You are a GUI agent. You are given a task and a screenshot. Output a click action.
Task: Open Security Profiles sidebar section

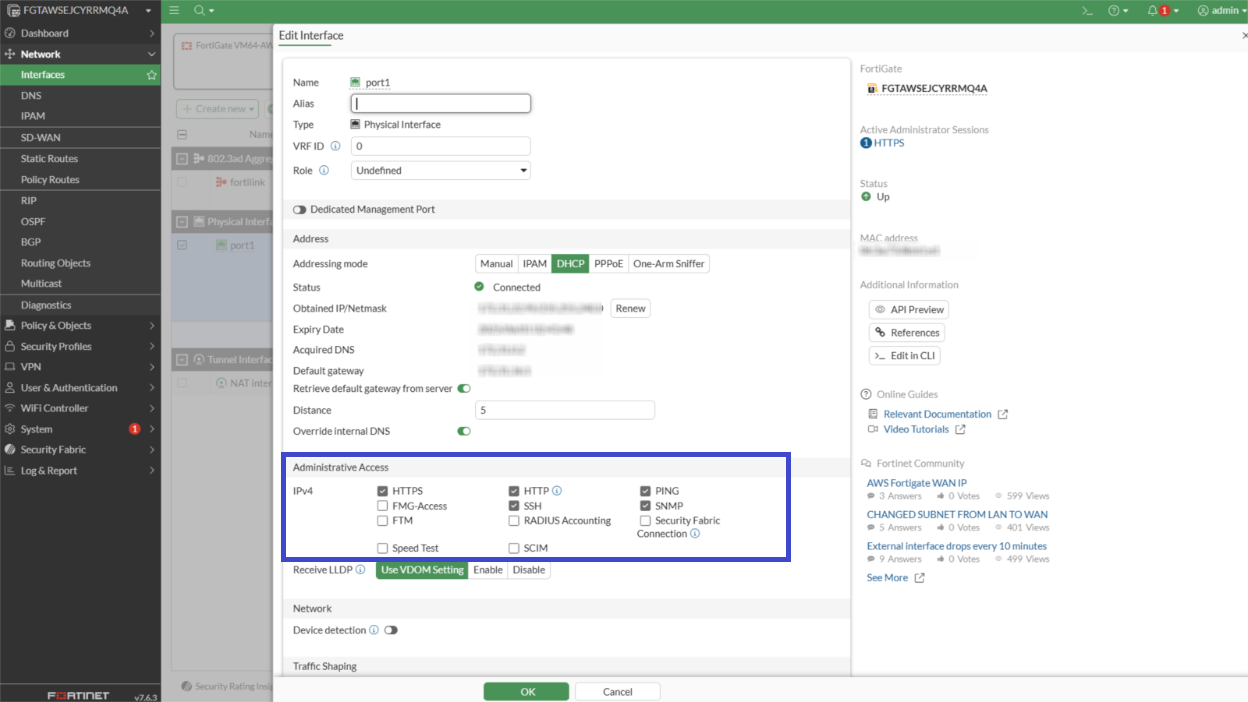click(80, 347)
